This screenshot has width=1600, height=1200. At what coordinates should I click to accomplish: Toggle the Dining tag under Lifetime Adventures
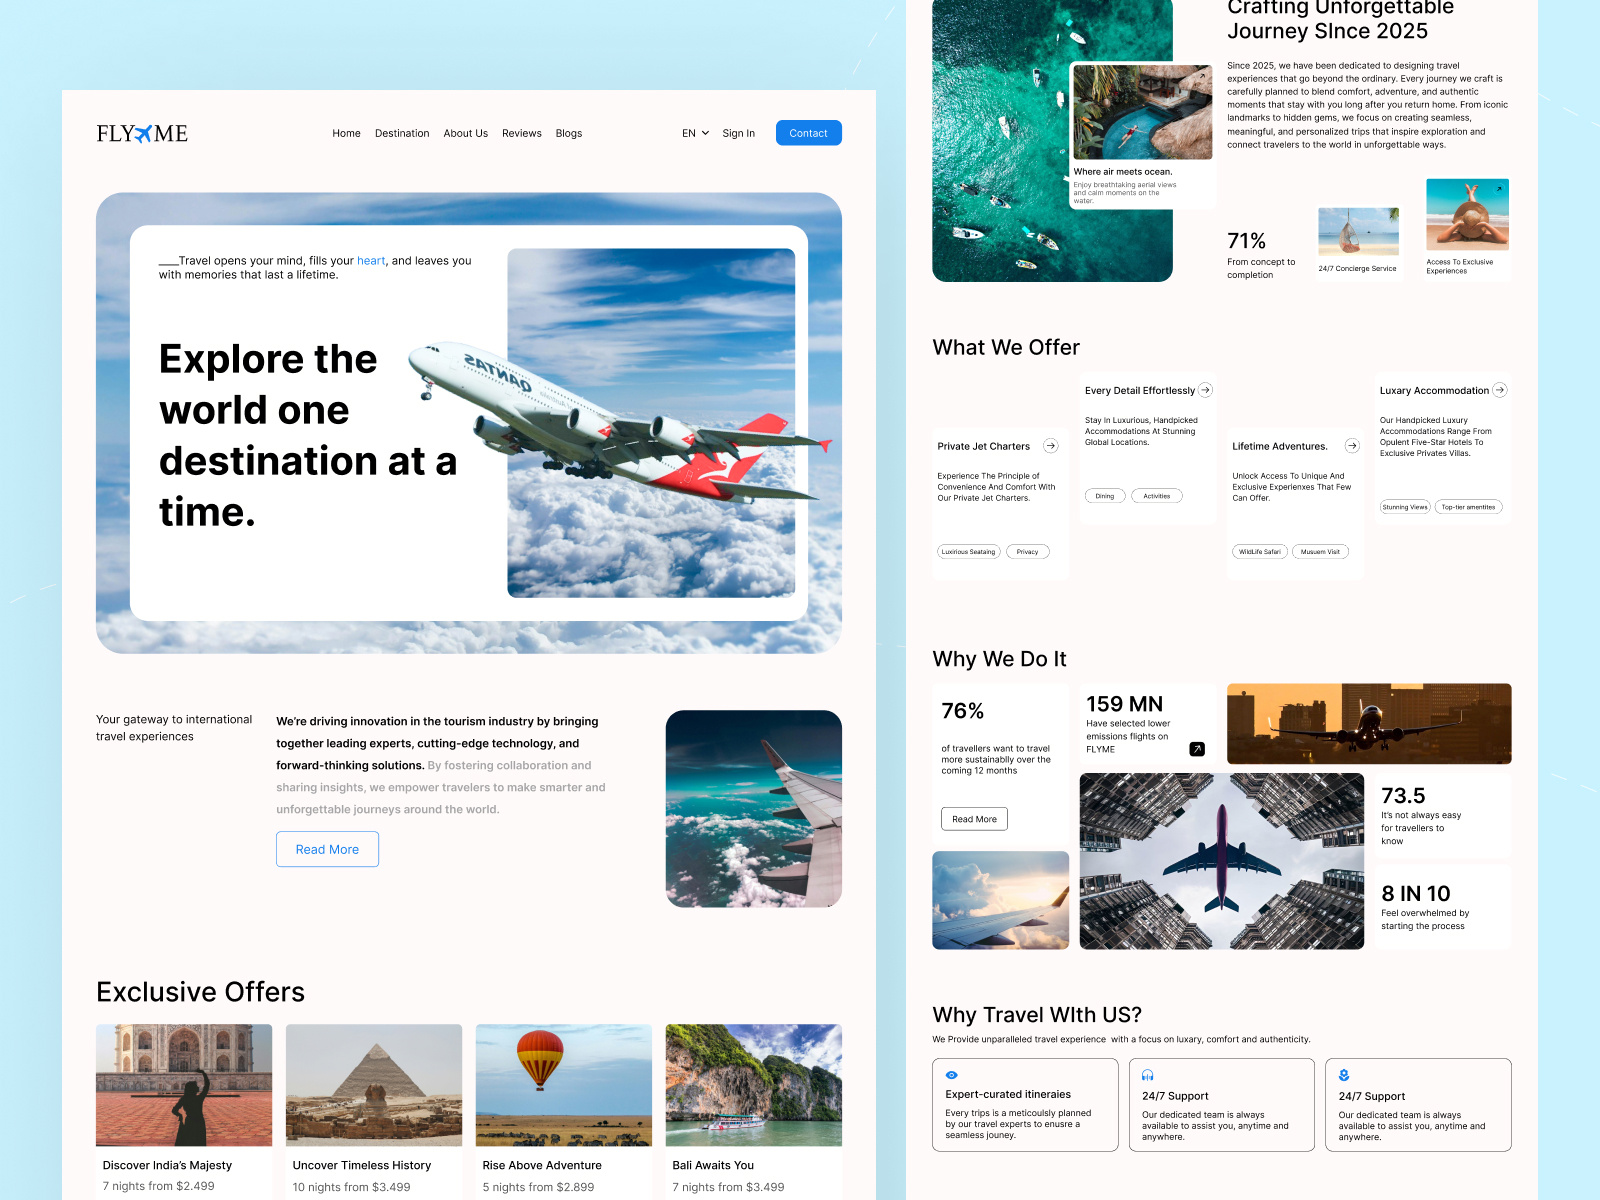click(x=1104, y=495)
